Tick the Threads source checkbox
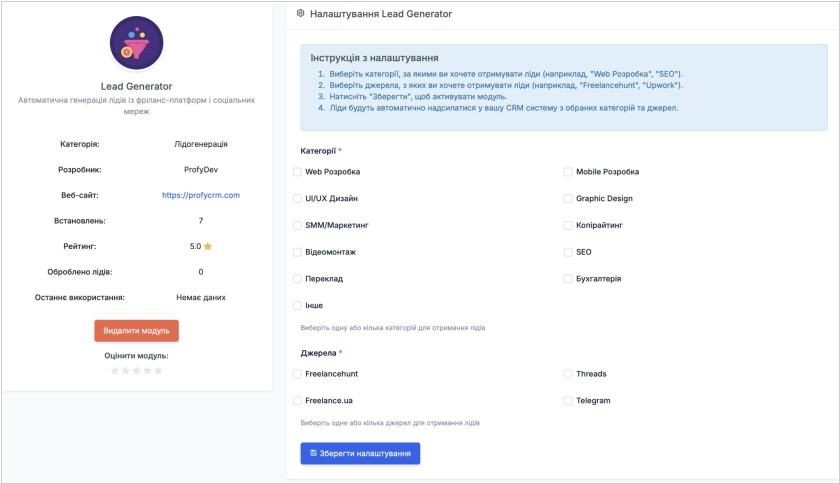The height and width of the screenshot is (484, 840). (568, 374)
